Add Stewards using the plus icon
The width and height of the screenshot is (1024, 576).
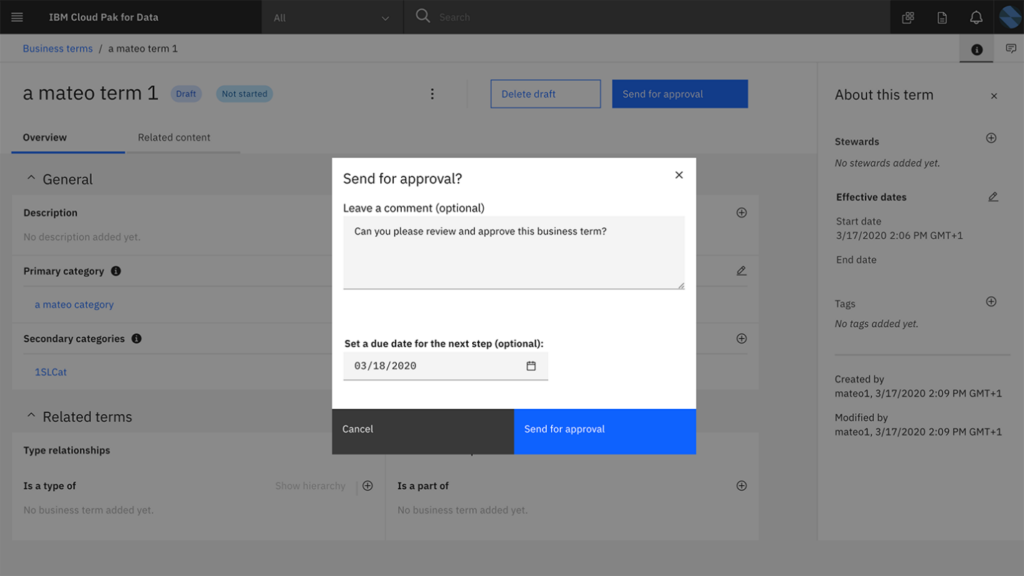coord(991,138)
